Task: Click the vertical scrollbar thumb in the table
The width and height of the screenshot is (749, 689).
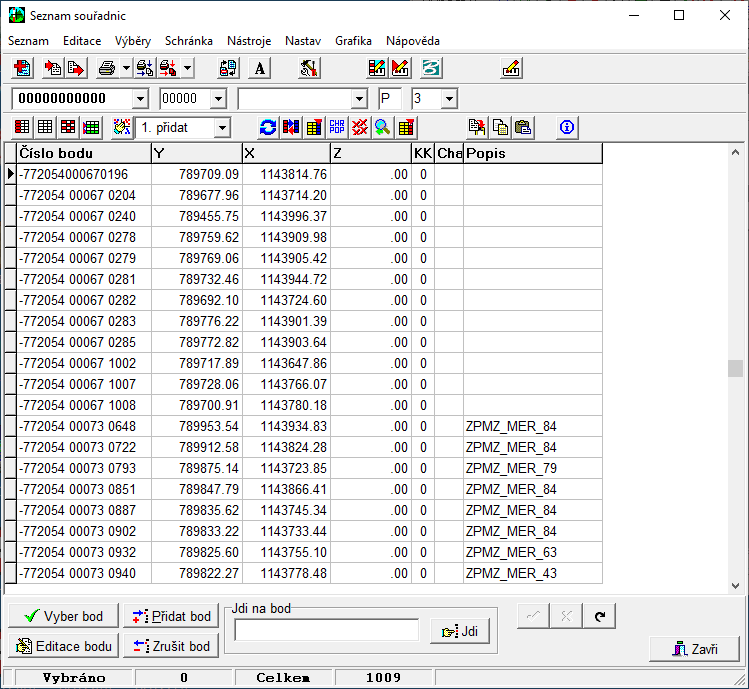Action: click(736, 368)
